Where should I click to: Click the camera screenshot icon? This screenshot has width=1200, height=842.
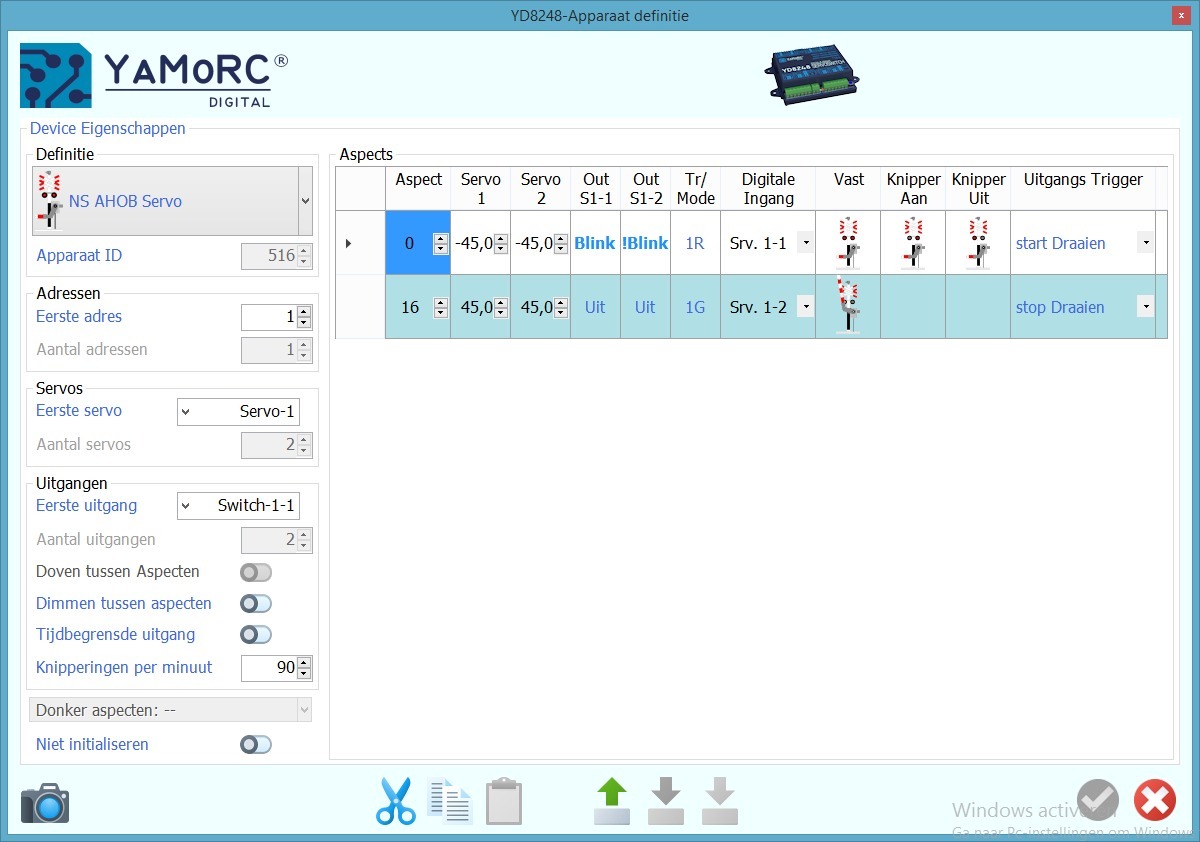[45, 803]
